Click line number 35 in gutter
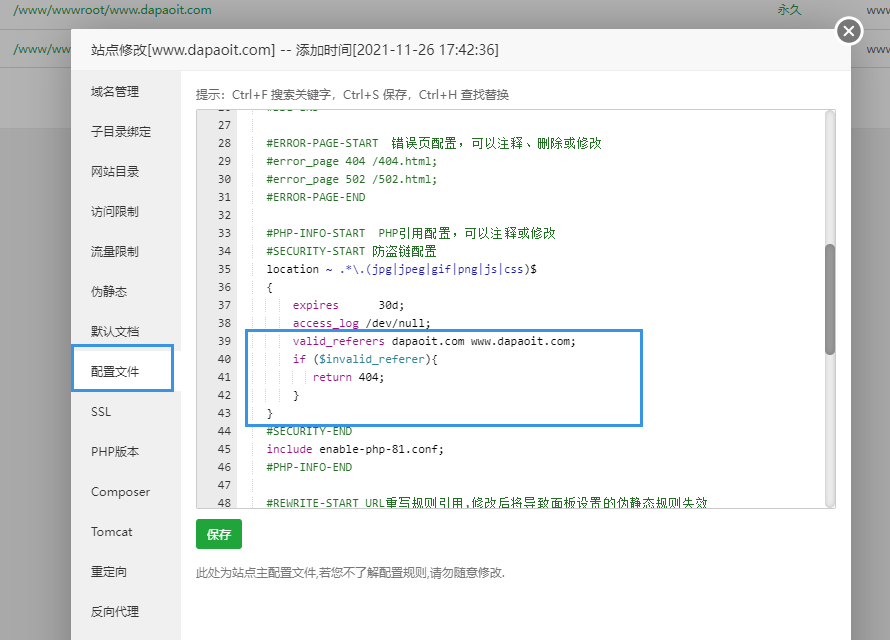 [x=224, y=269]
